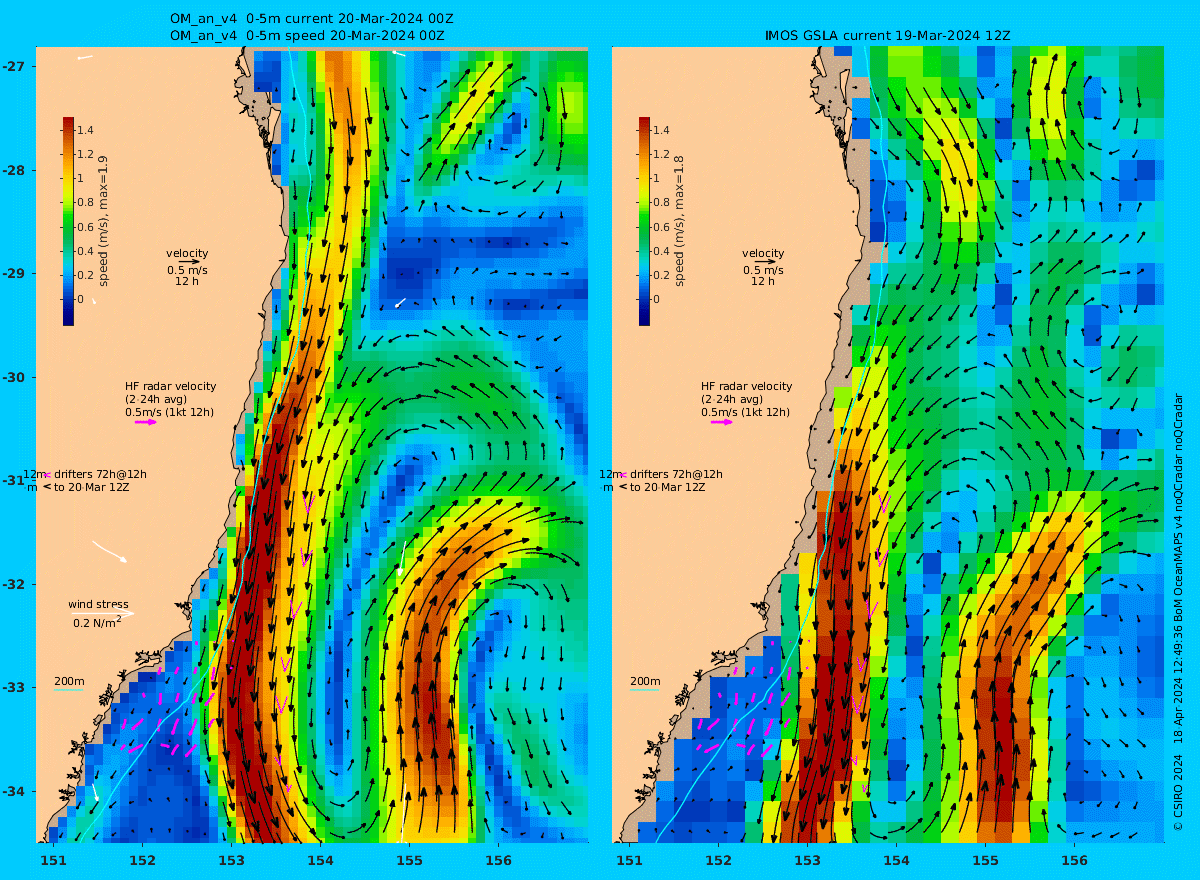This screenshot has width=1200, height=880.
Task: Click the '12 h' text under right map velocity legend
Action: [763, 281]
